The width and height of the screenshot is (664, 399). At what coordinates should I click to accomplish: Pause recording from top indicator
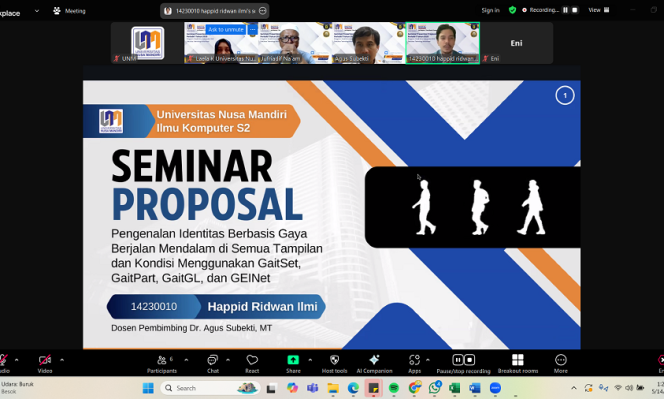[x=565, y=10]
